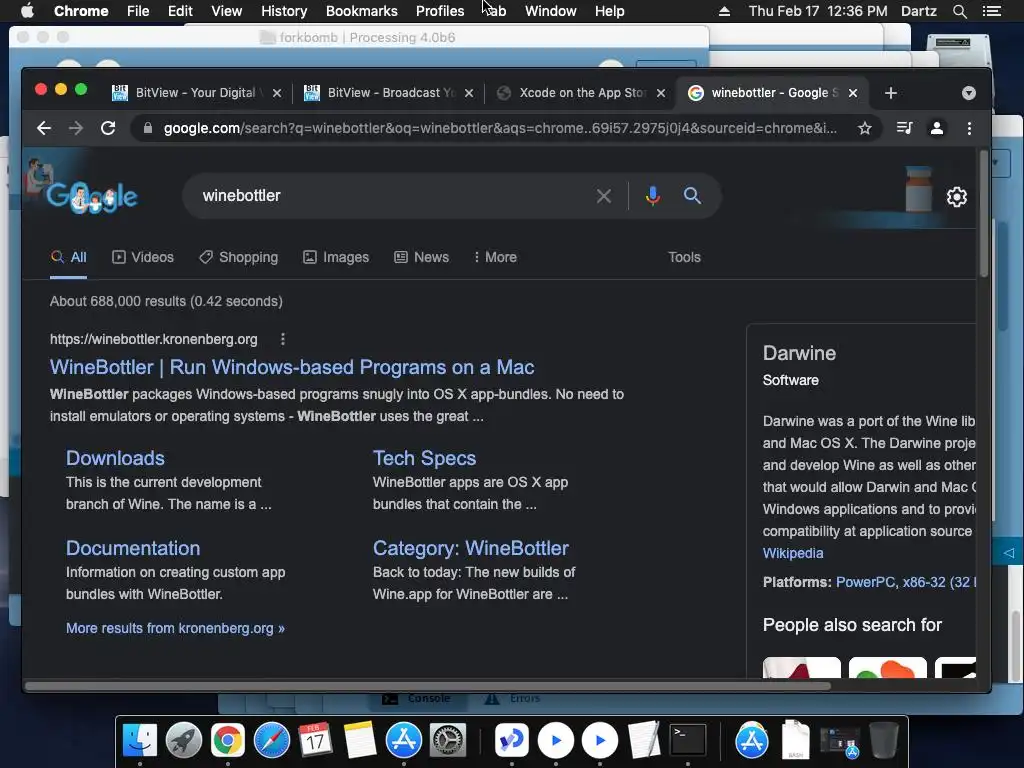Screen dimensions: 1024x768
Task: Open Chrome's three-dot menu
Action: click(x=969, y=128)
